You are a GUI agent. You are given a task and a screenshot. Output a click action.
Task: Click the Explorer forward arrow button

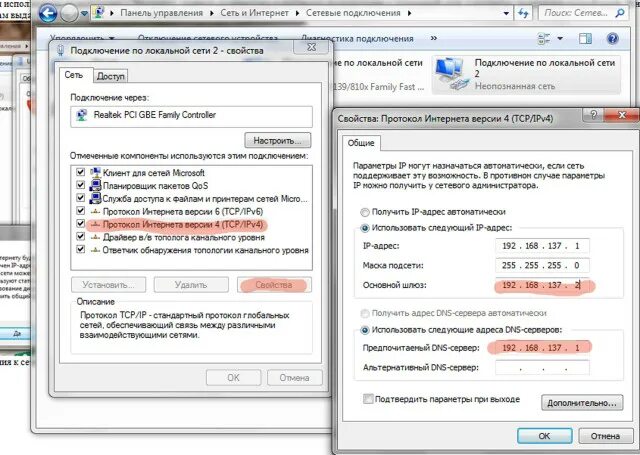point(69,13)
